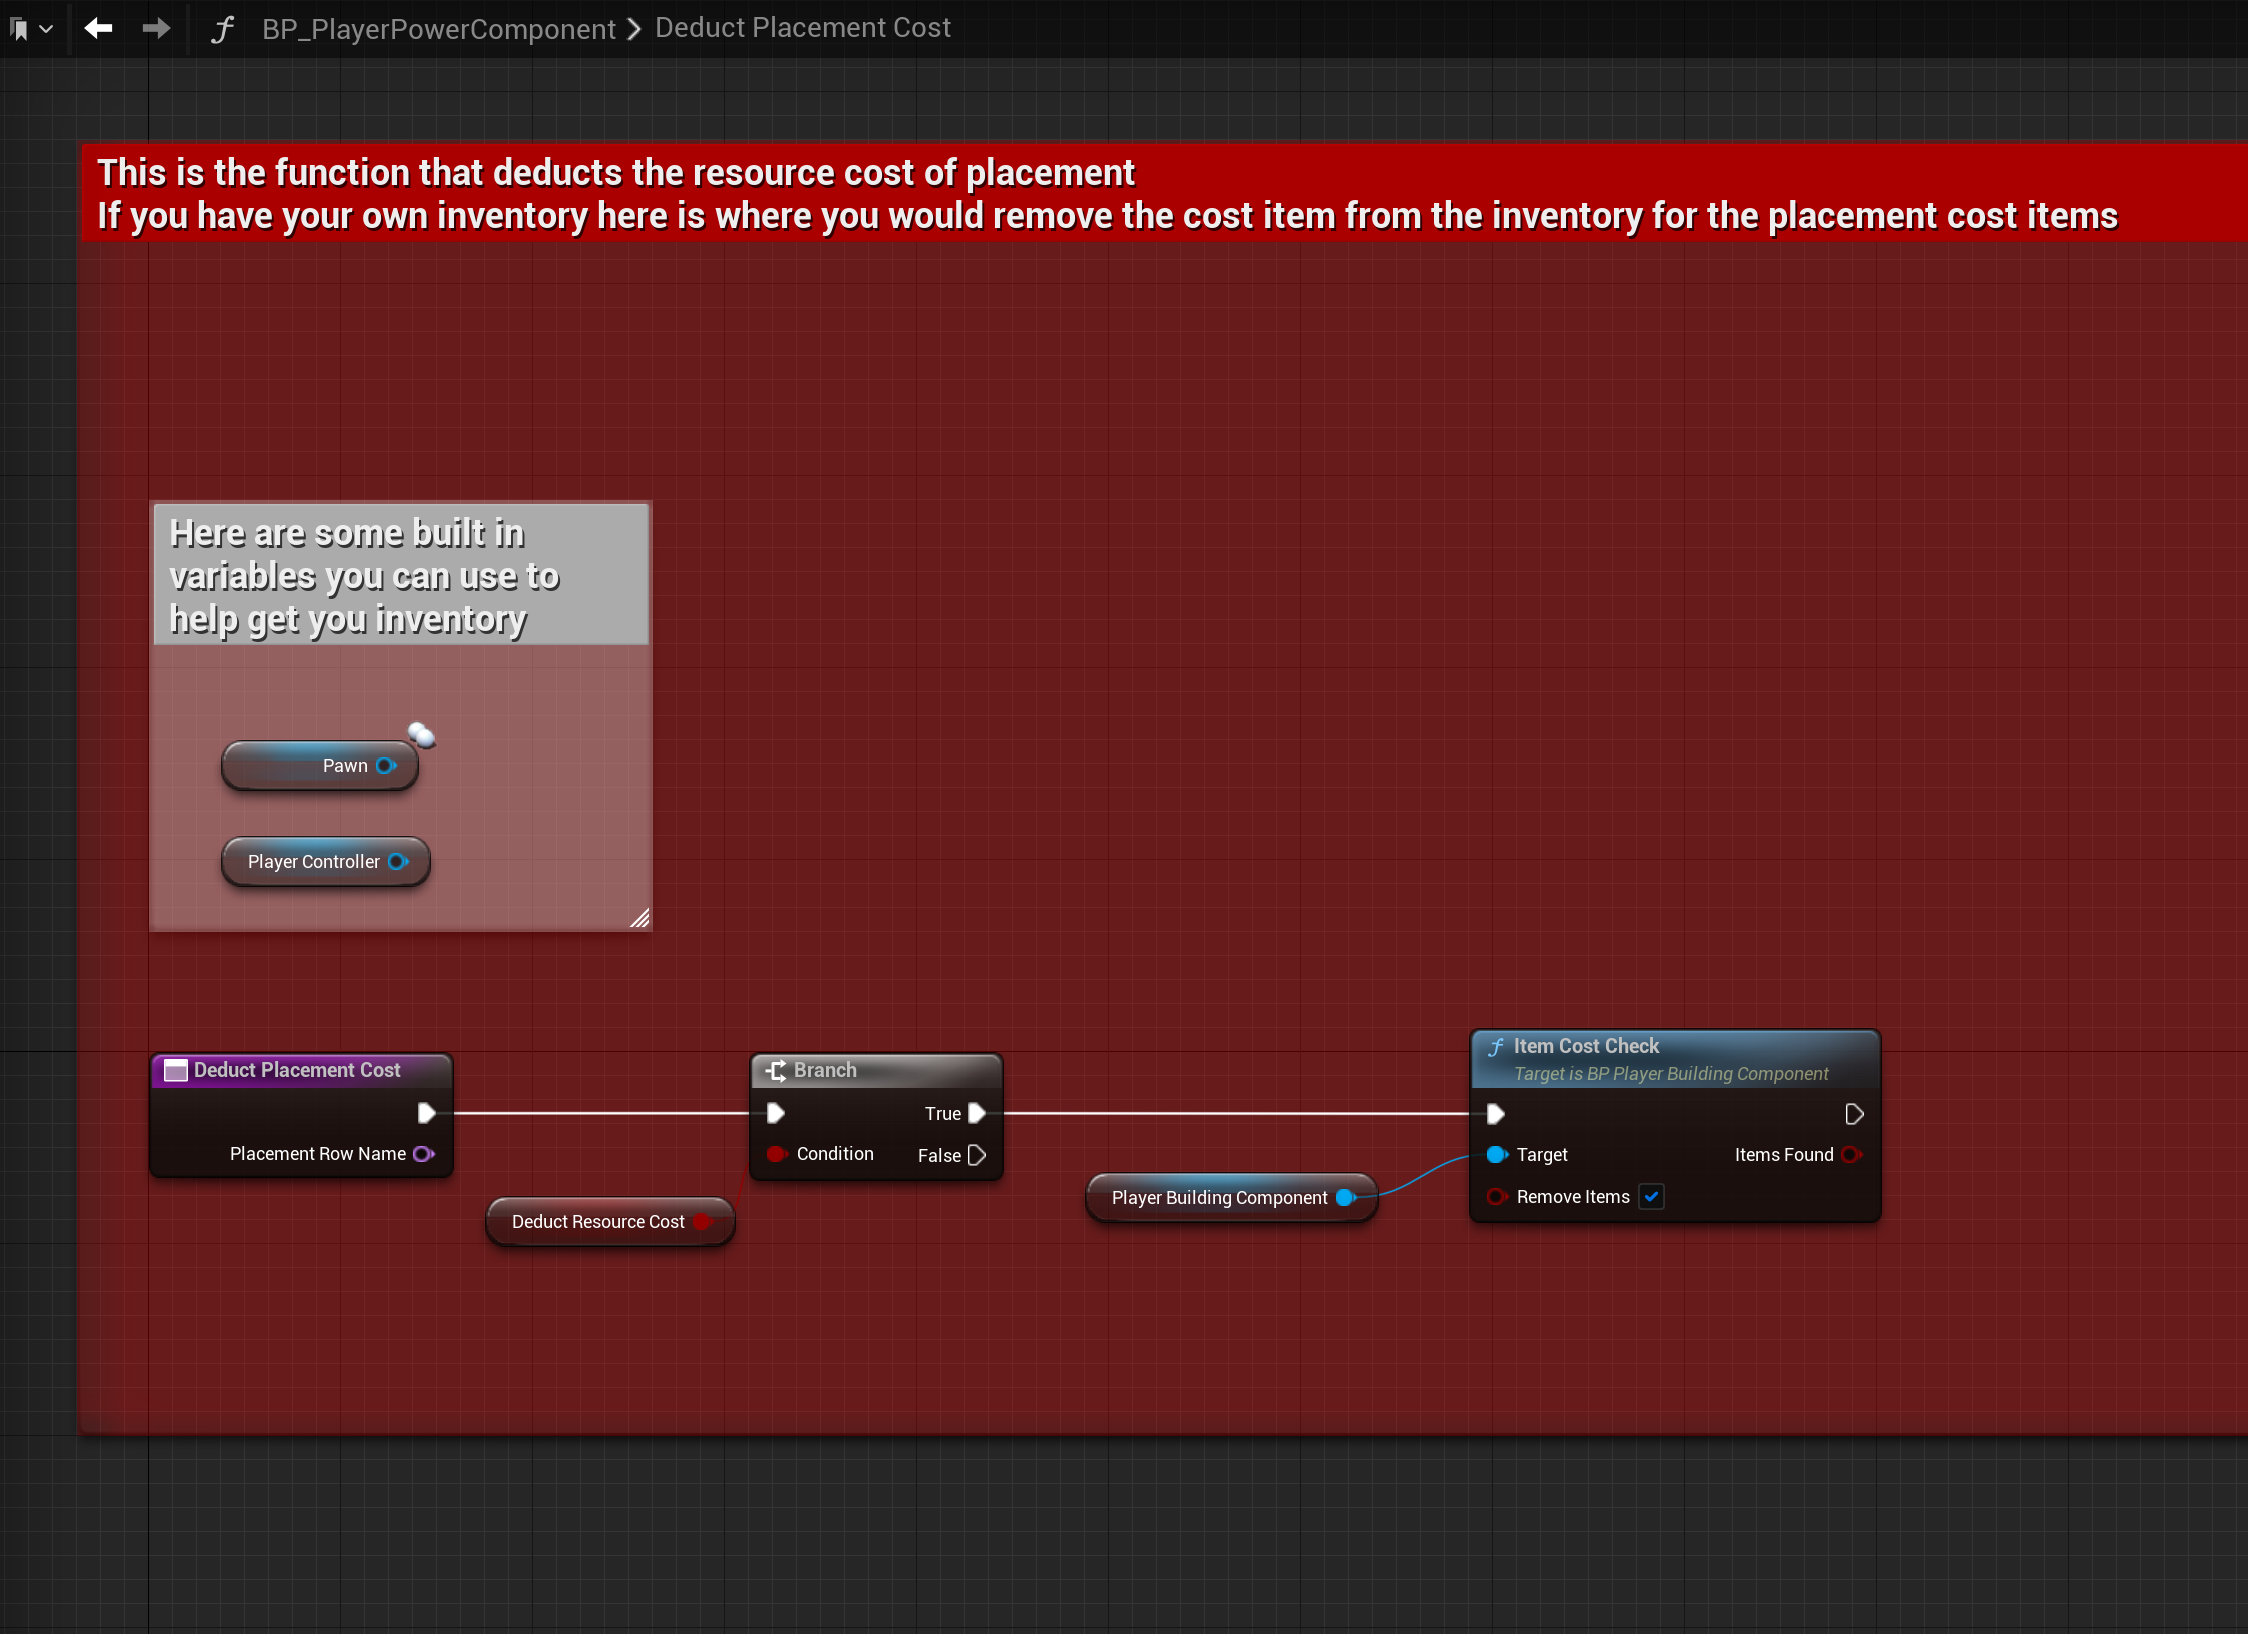
Task: Click the comment bubble above the Pawn node
Action: coord(422,736)
